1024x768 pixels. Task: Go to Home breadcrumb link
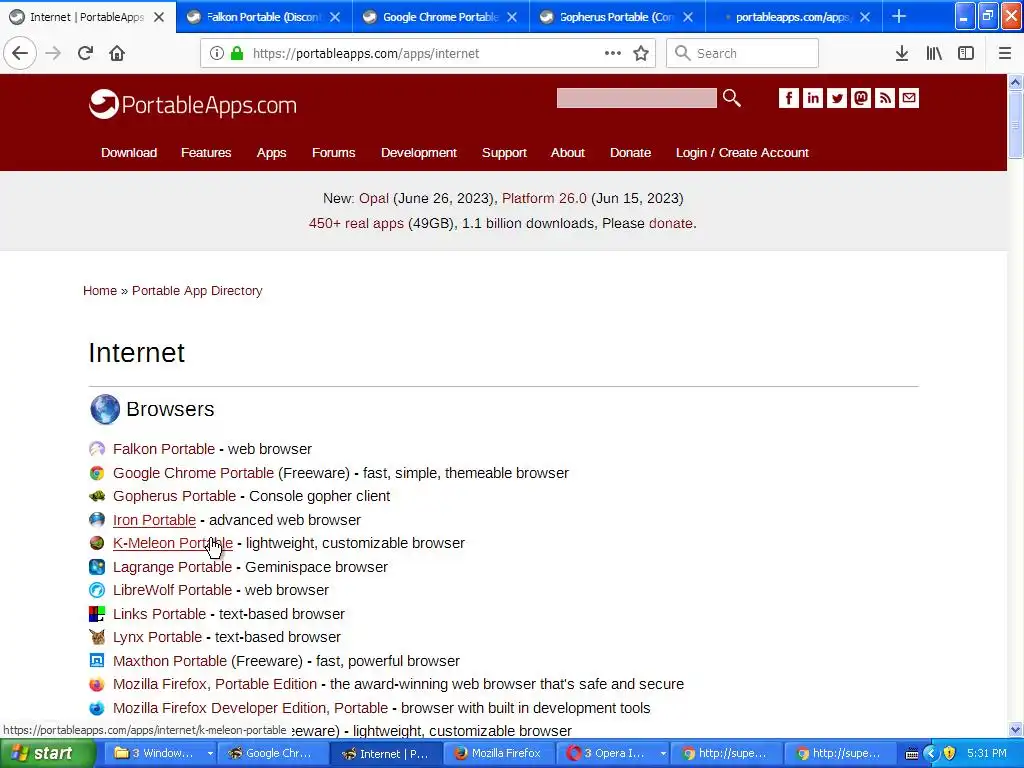pos(100,291)
